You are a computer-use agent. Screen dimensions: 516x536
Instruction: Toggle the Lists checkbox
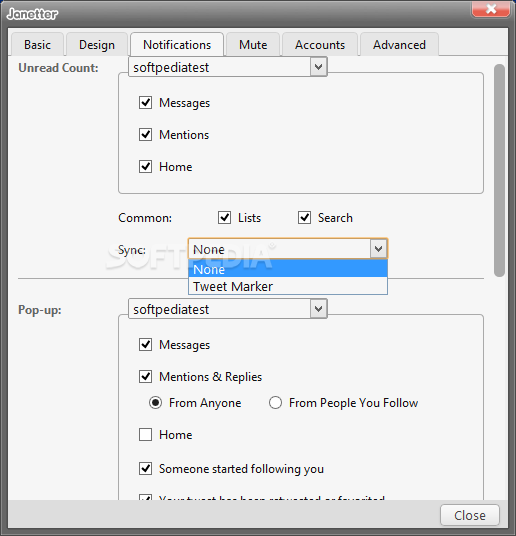click(x=224, y=217)
